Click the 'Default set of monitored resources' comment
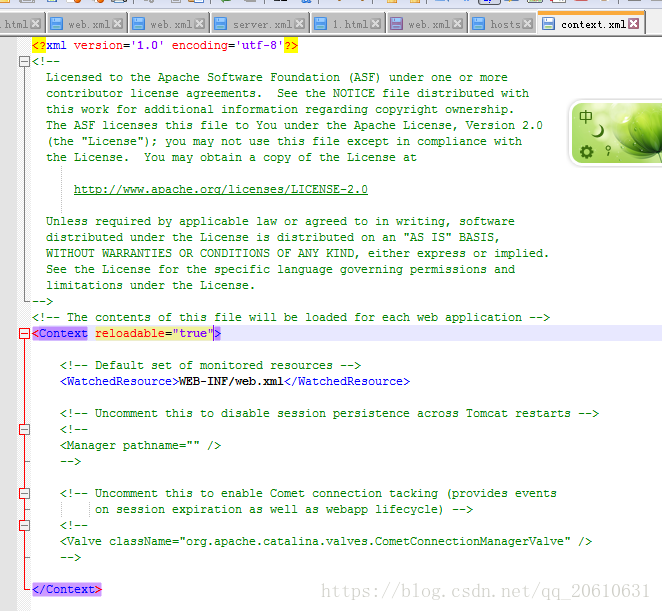The width and height of the screenshot is (662, 611). (210, 365)
